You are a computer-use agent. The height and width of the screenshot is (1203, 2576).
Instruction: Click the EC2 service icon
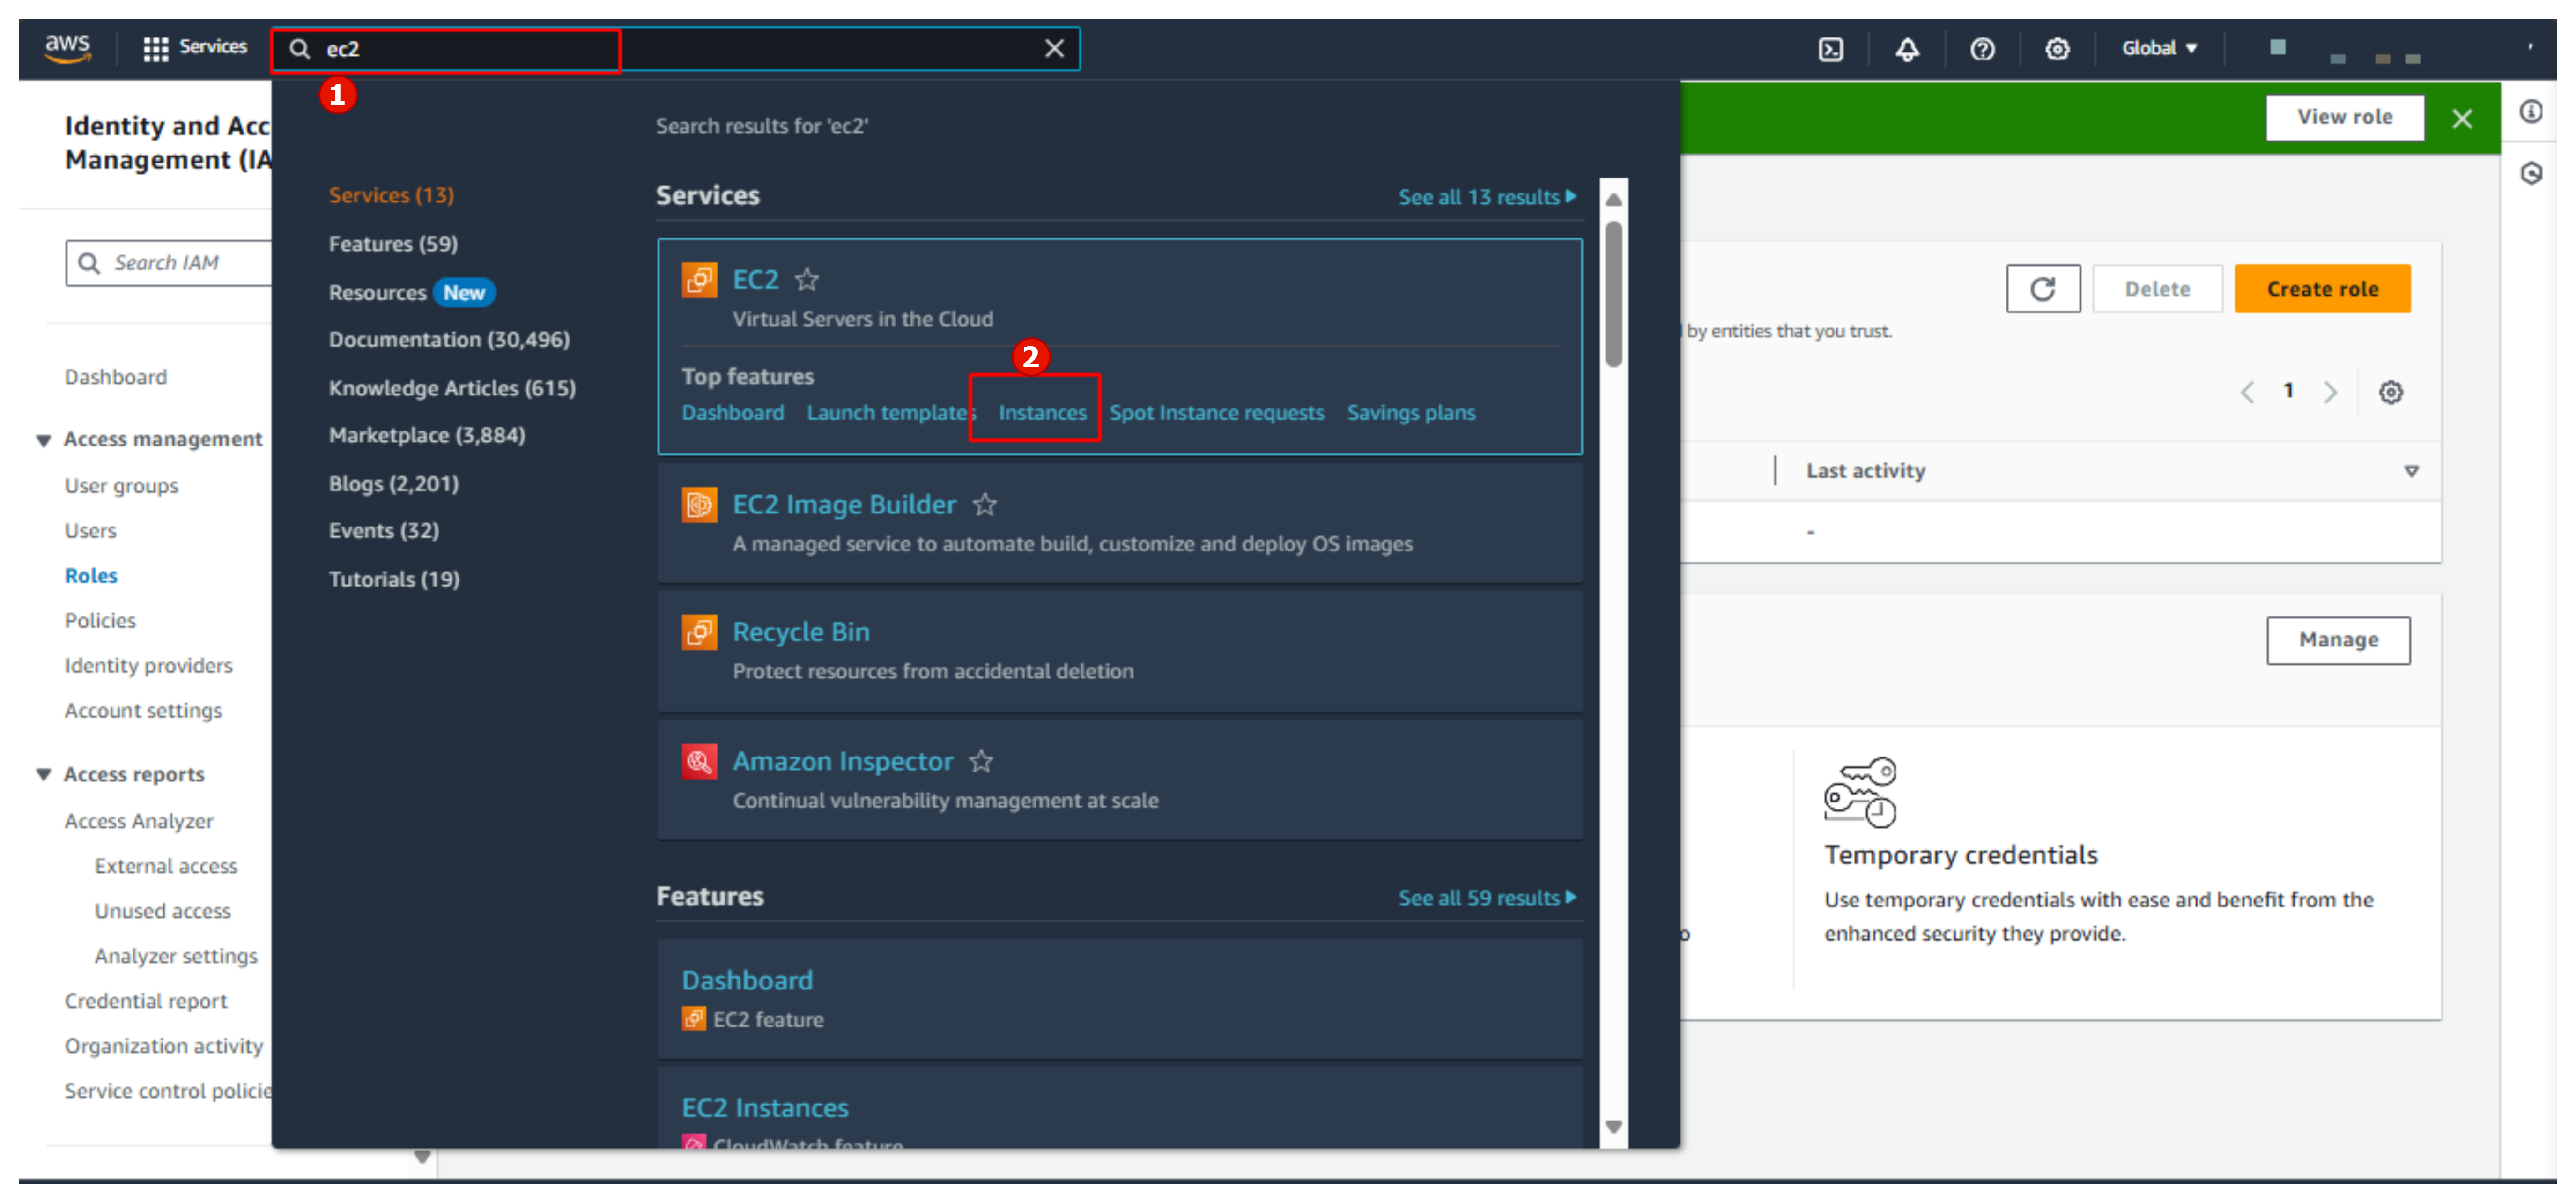tap(699, 280)
